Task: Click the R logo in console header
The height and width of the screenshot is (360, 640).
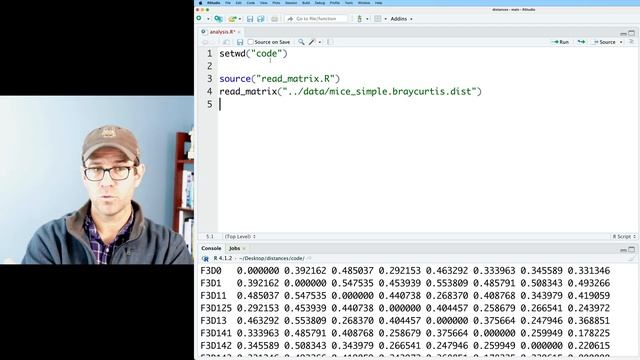Action: pyautogui.click(x=205, y=258)
